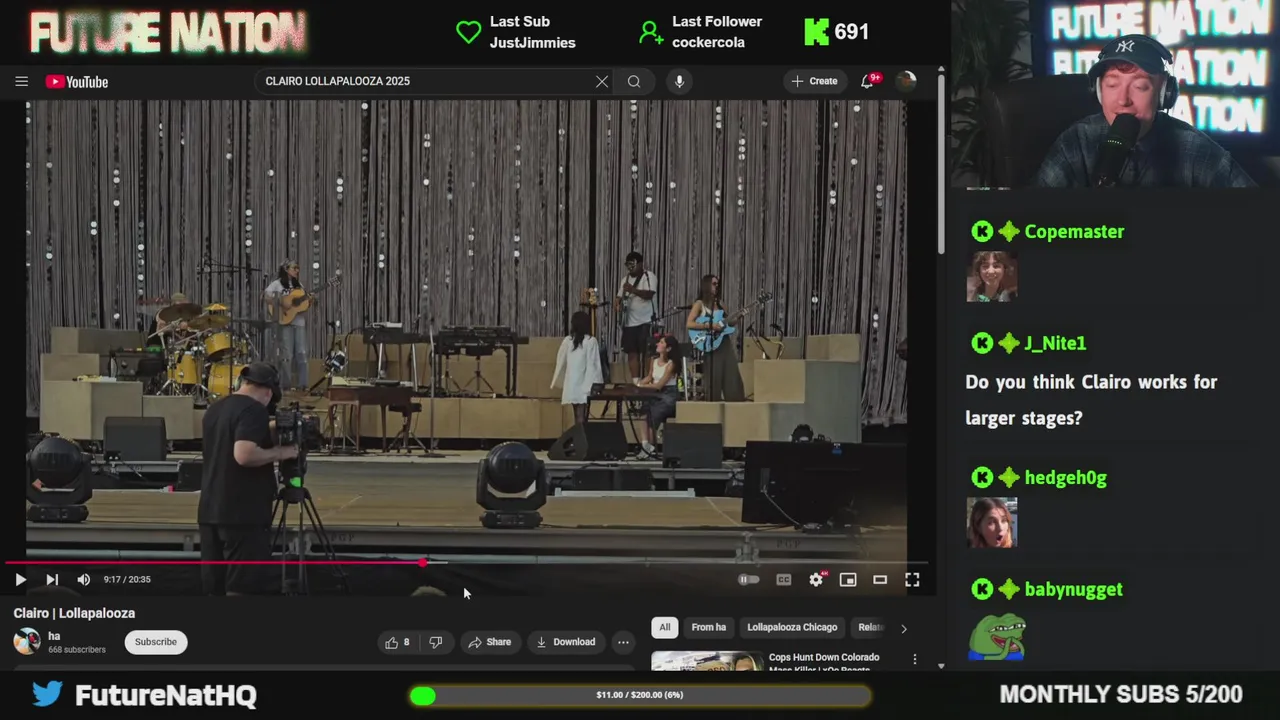Image resolution: width=1280 pixels, height=720 pixels.
Task: Open Cops Hunt Down Colorado video thumbnail
Action: pyautogui.click(x=707, y=661)
